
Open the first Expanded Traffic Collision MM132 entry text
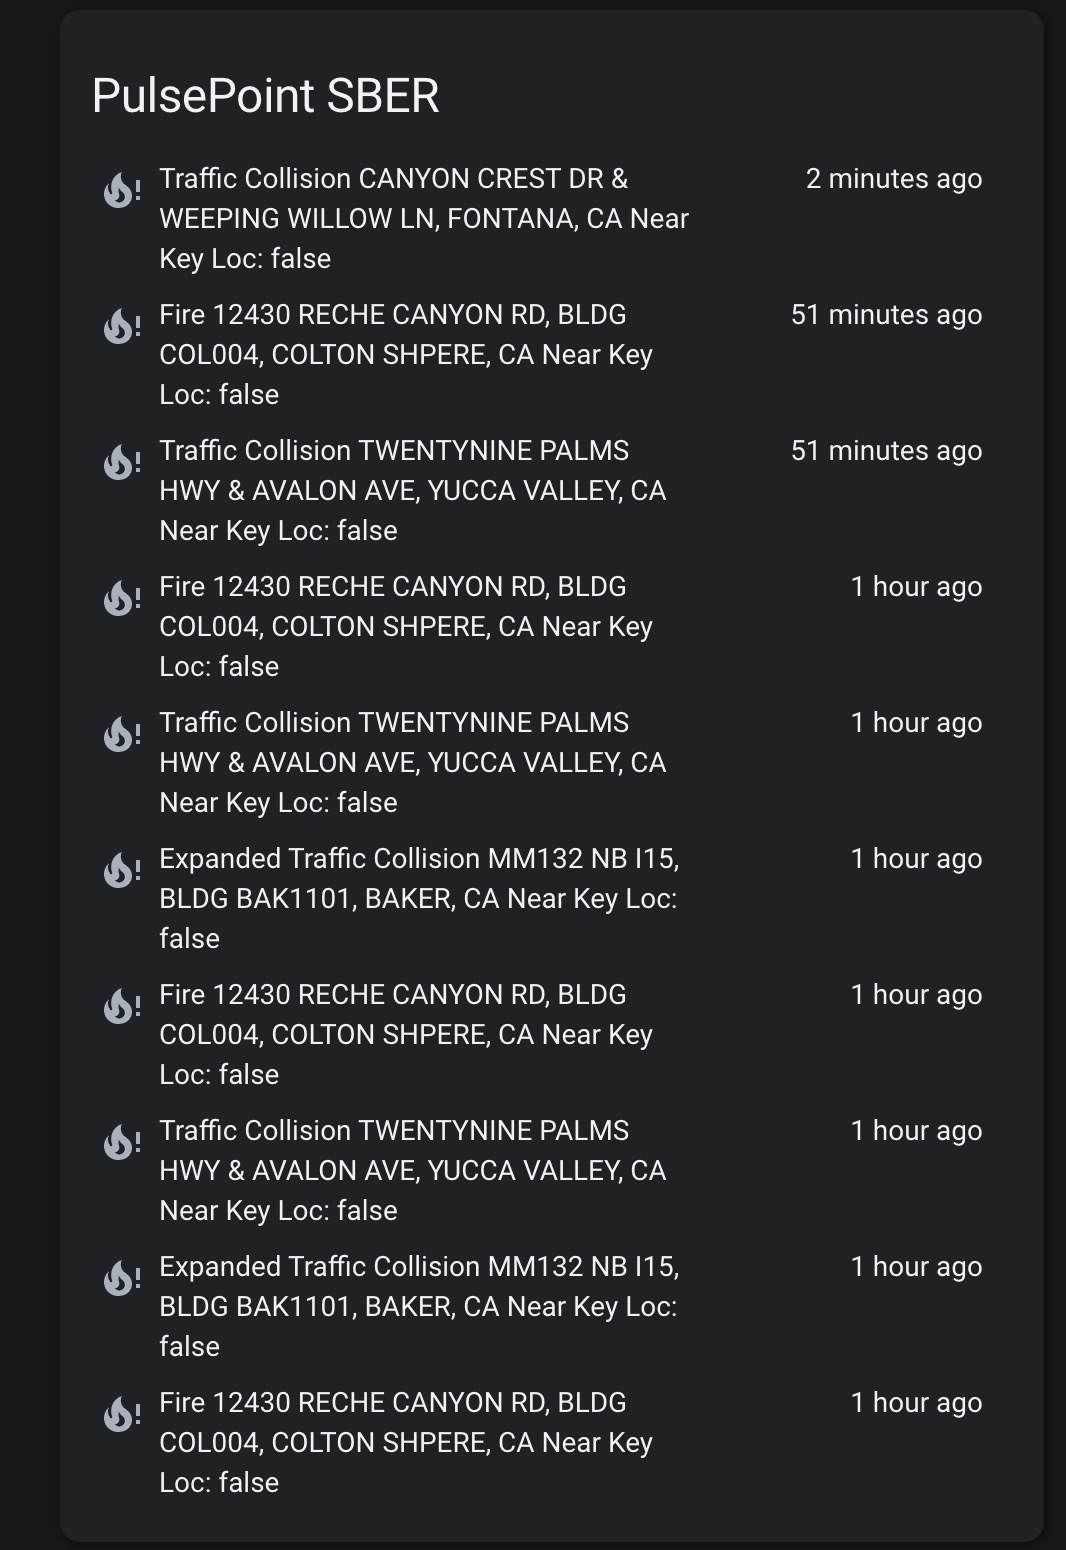pos(418,898)
